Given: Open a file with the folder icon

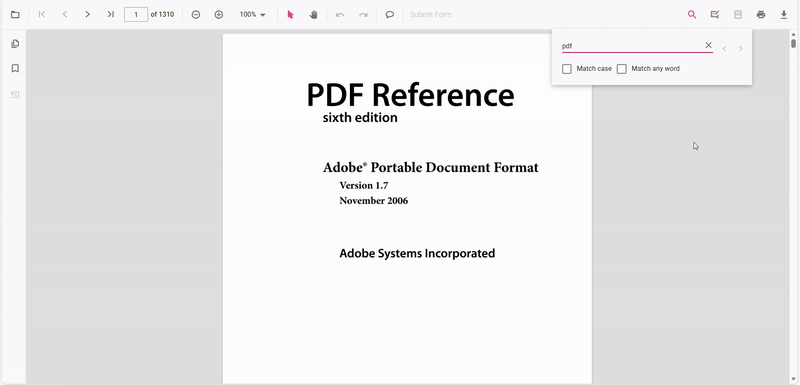Looking at the screenshot, I should pos(15,14).
